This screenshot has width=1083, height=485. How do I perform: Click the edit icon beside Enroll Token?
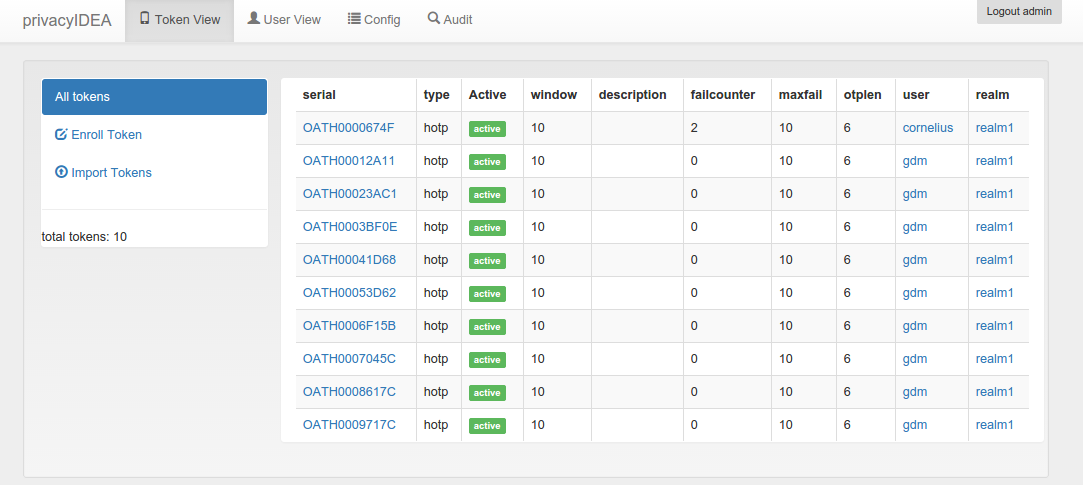point(61,134)
